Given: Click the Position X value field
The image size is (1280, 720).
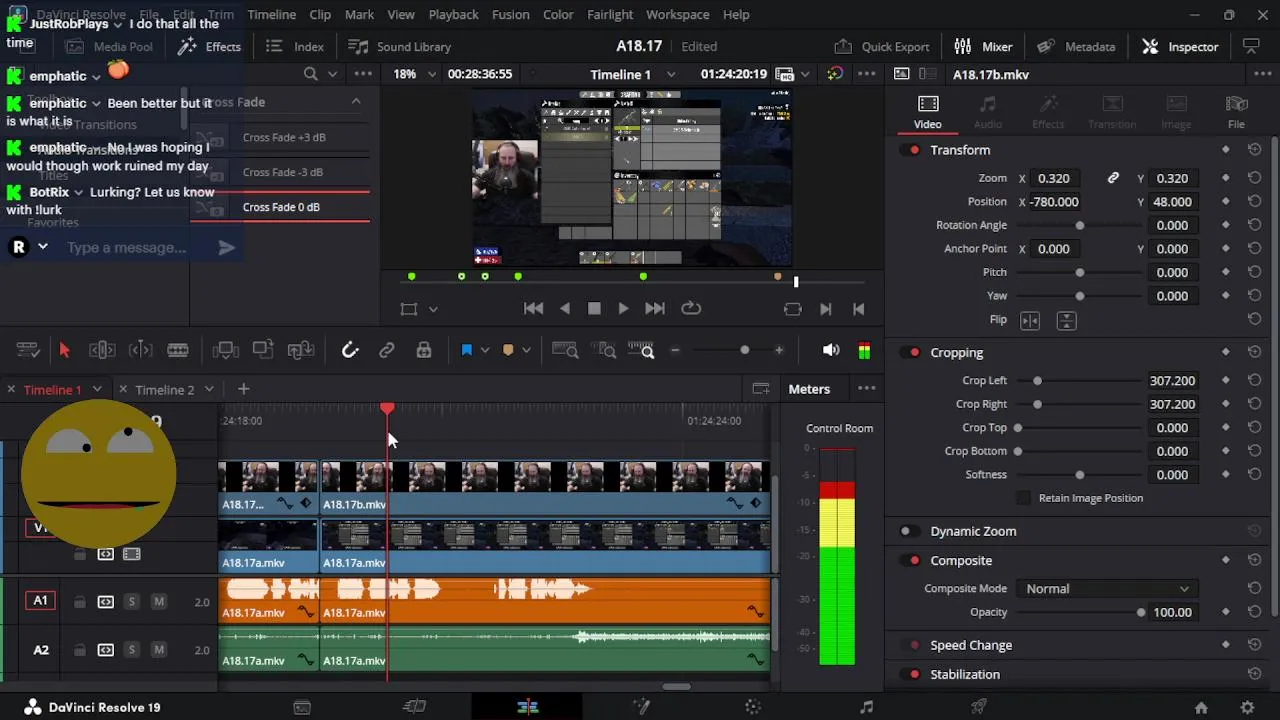Looking at the screenshot, I should coord(1054,202).
